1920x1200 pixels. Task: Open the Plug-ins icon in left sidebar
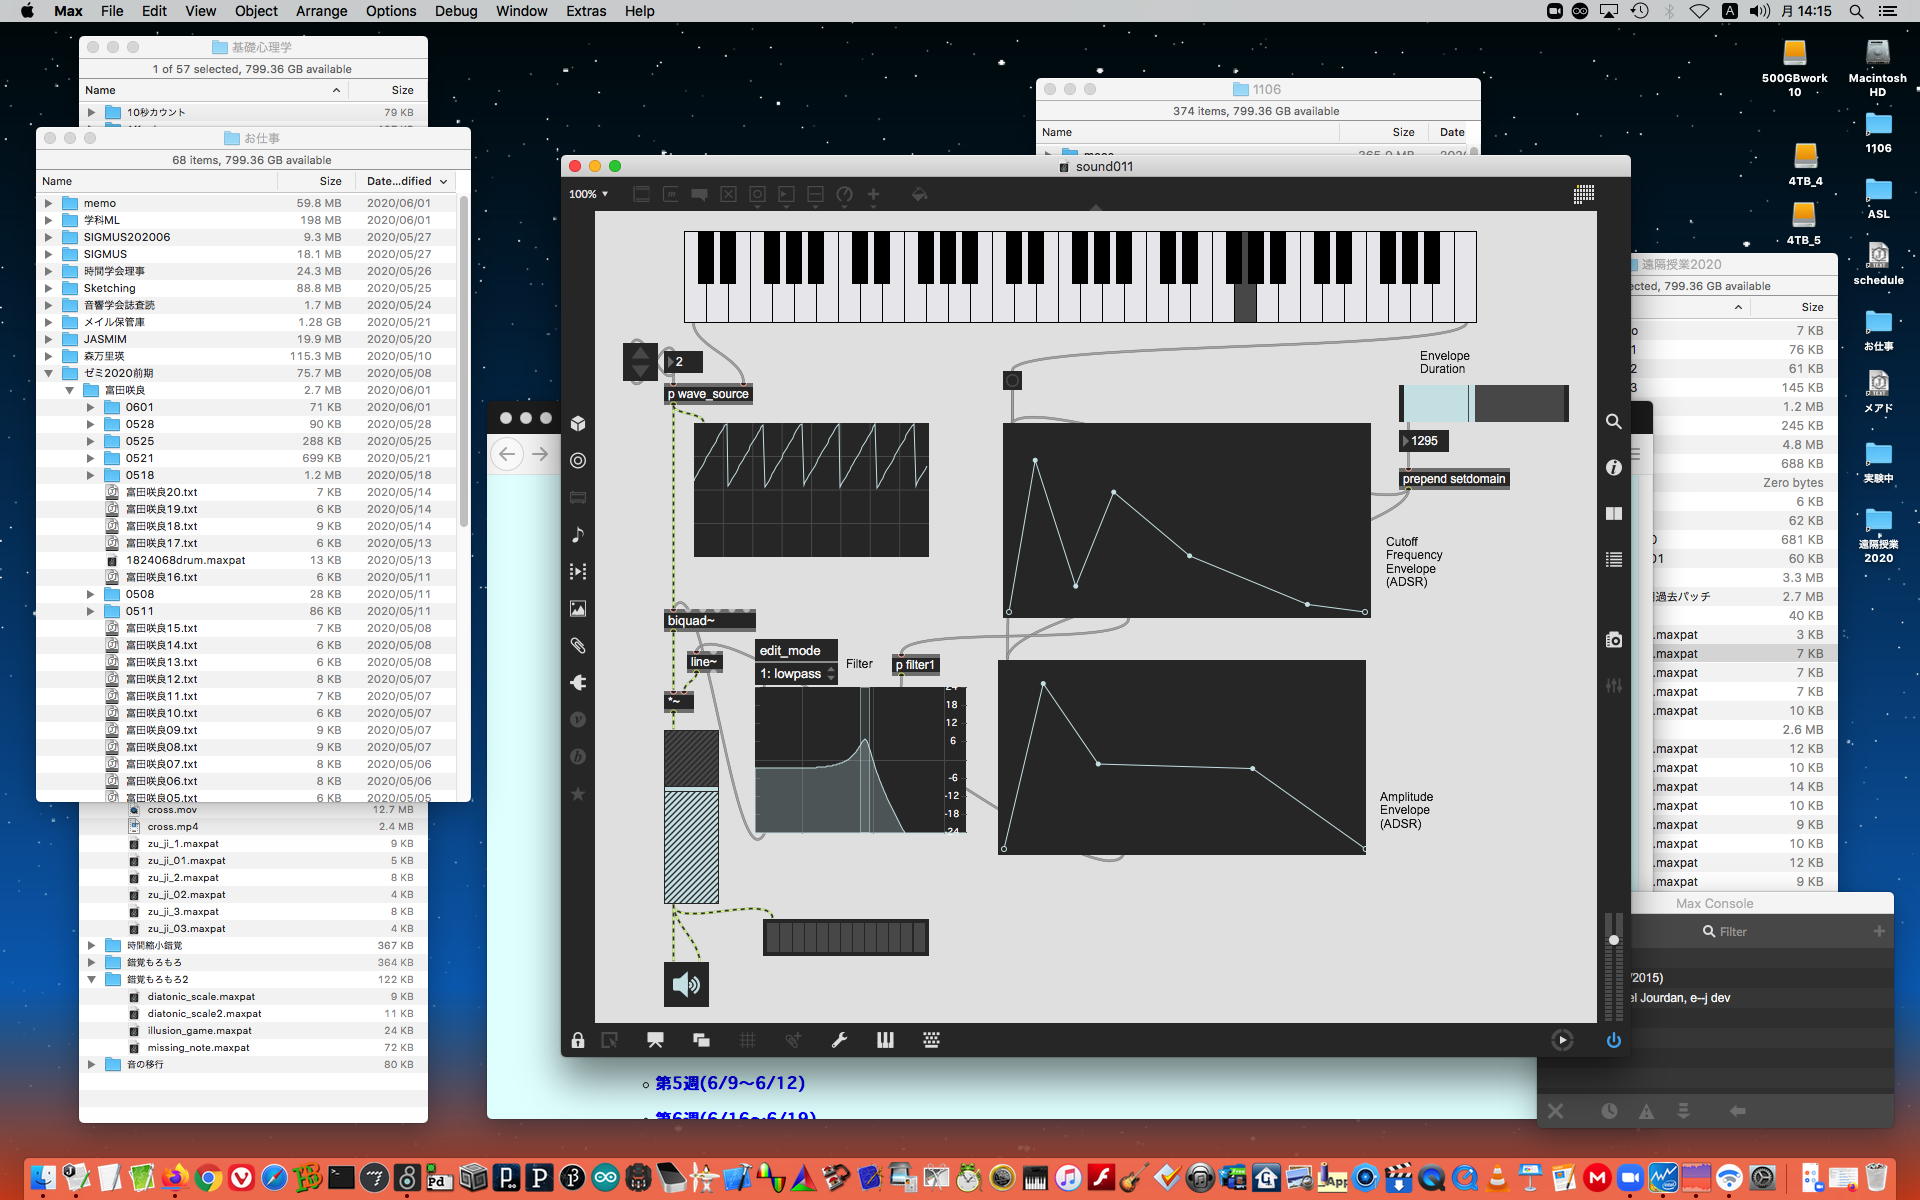click(578, 683)
